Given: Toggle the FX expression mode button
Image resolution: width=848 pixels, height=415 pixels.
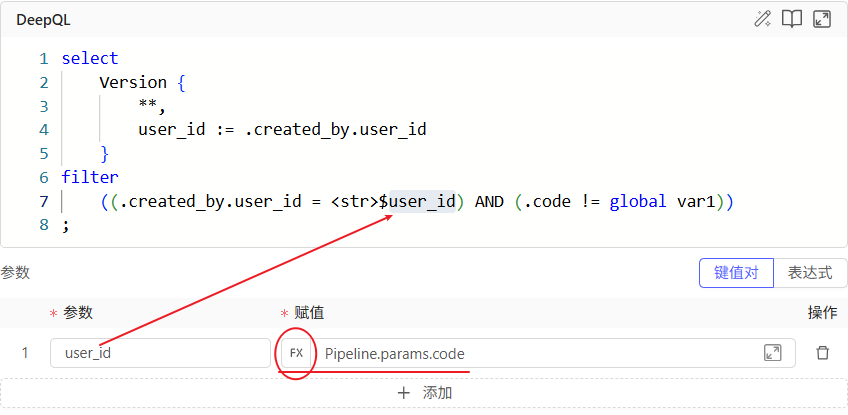Looking at the screenshot, I should click(x=297, y=353).
